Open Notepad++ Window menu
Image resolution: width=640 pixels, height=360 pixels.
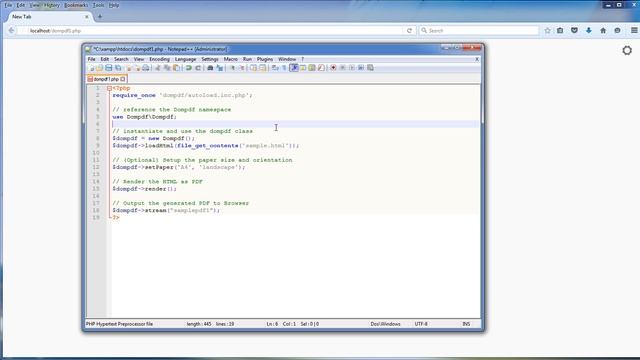pos(287,59)
